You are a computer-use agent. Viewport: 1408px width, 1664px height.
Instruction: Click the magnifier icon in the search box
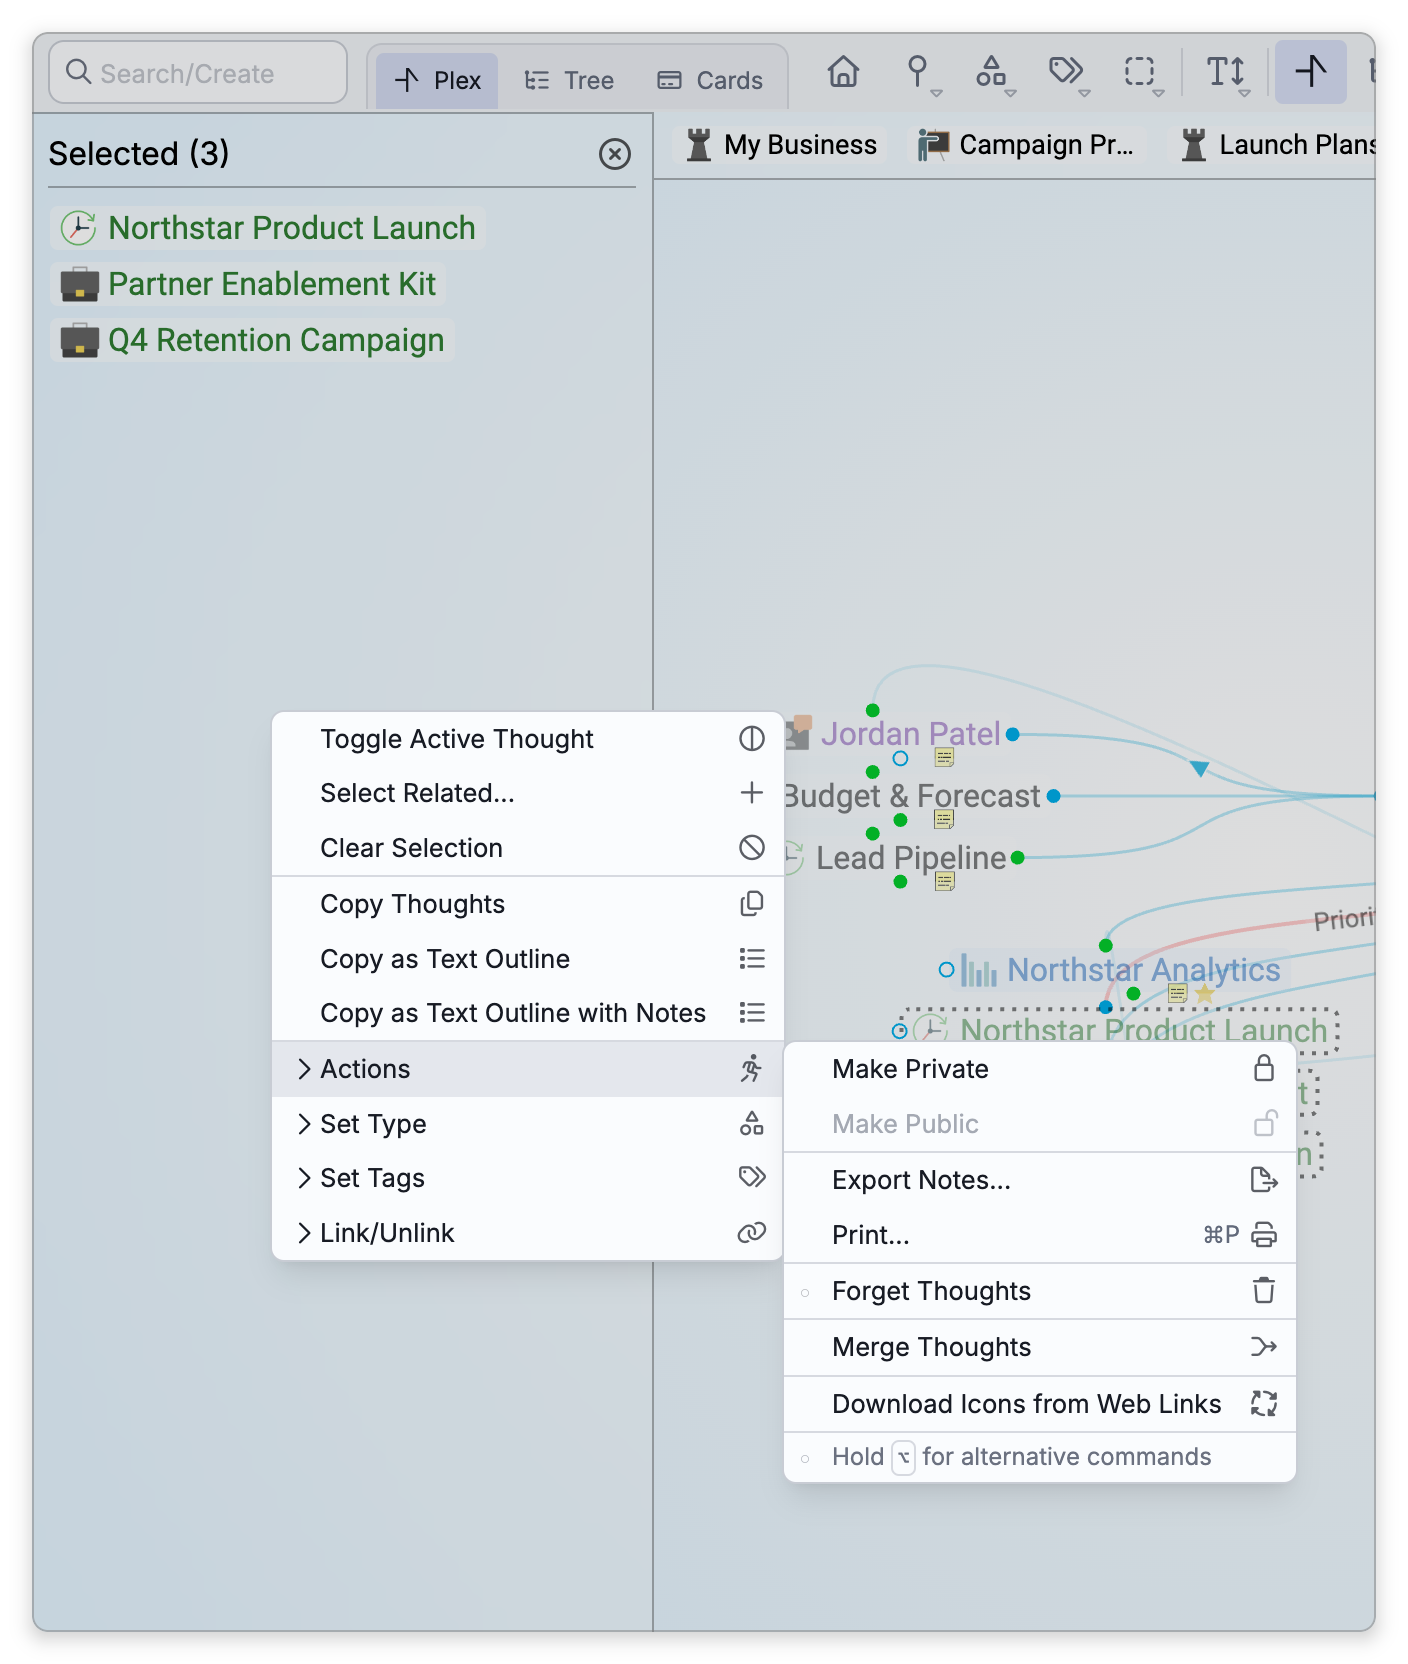coord(78,72)
